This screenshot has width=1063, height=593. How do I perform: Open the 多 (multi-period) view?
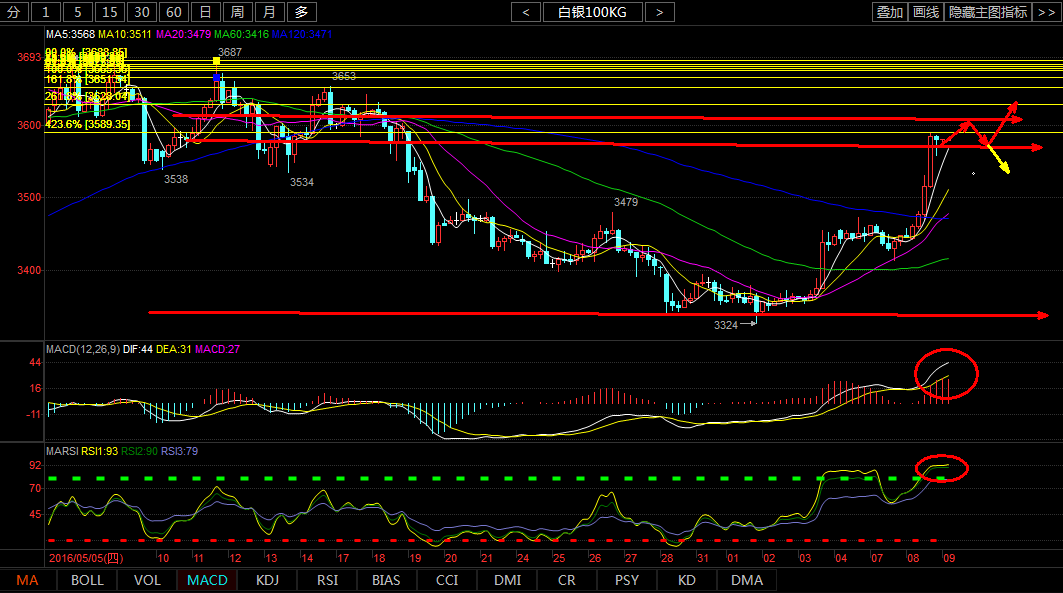click(x=301, y=12)
